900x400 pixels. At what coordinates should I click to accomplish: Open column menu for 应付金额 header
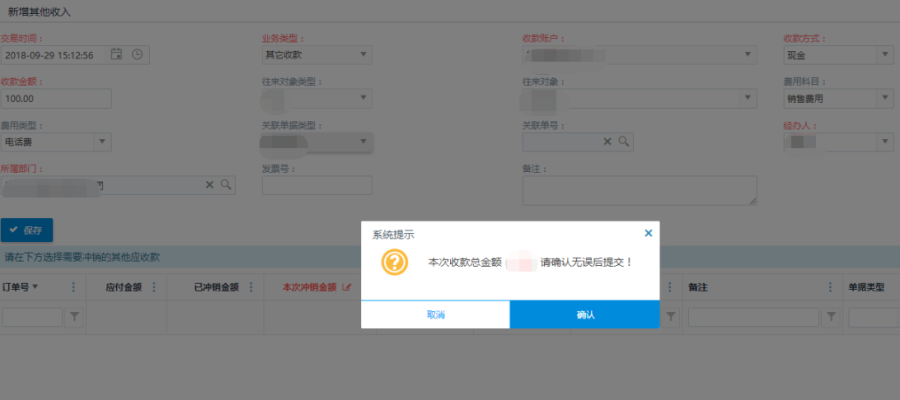153,287
